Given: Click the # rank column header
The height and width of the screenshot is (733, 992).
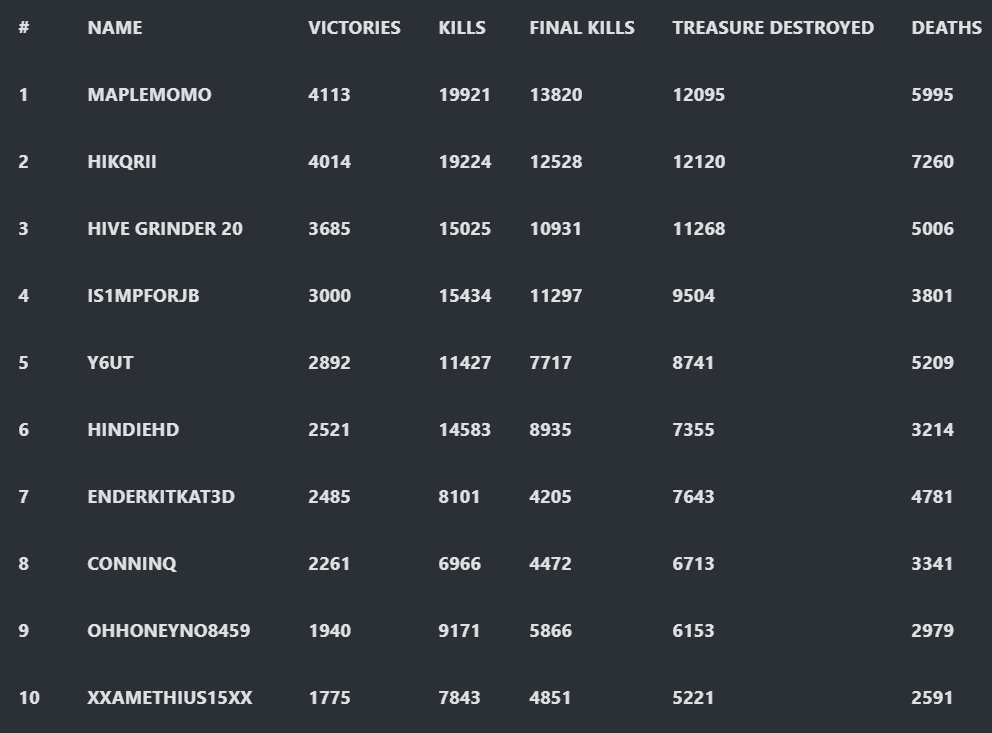Looking at the screenshot, I should pyautogui.click(x=23, y=28).
